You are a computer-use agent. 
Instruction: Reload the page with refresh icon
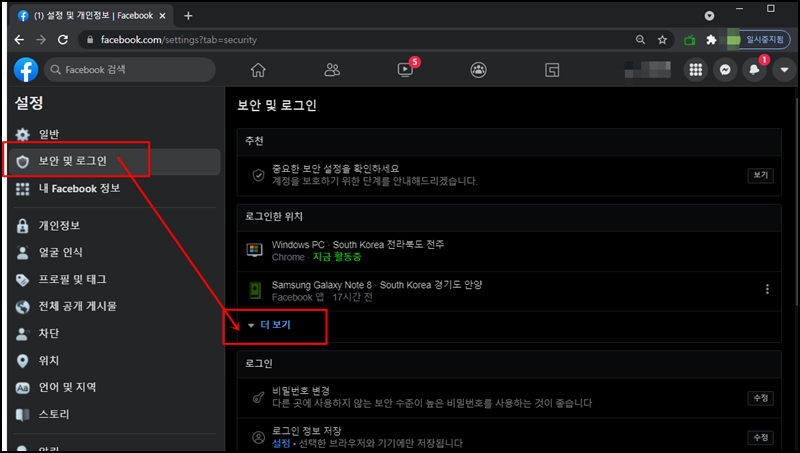[x=63, y=40]
